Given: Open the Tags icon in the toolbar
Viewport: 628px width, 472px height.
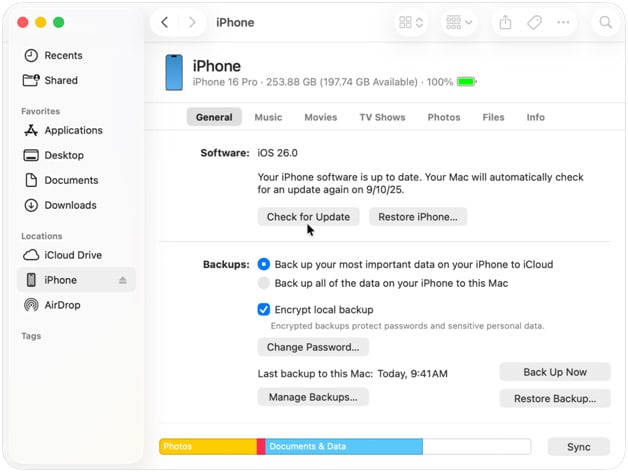Looking at the screenshot, I should click(534, 22).
